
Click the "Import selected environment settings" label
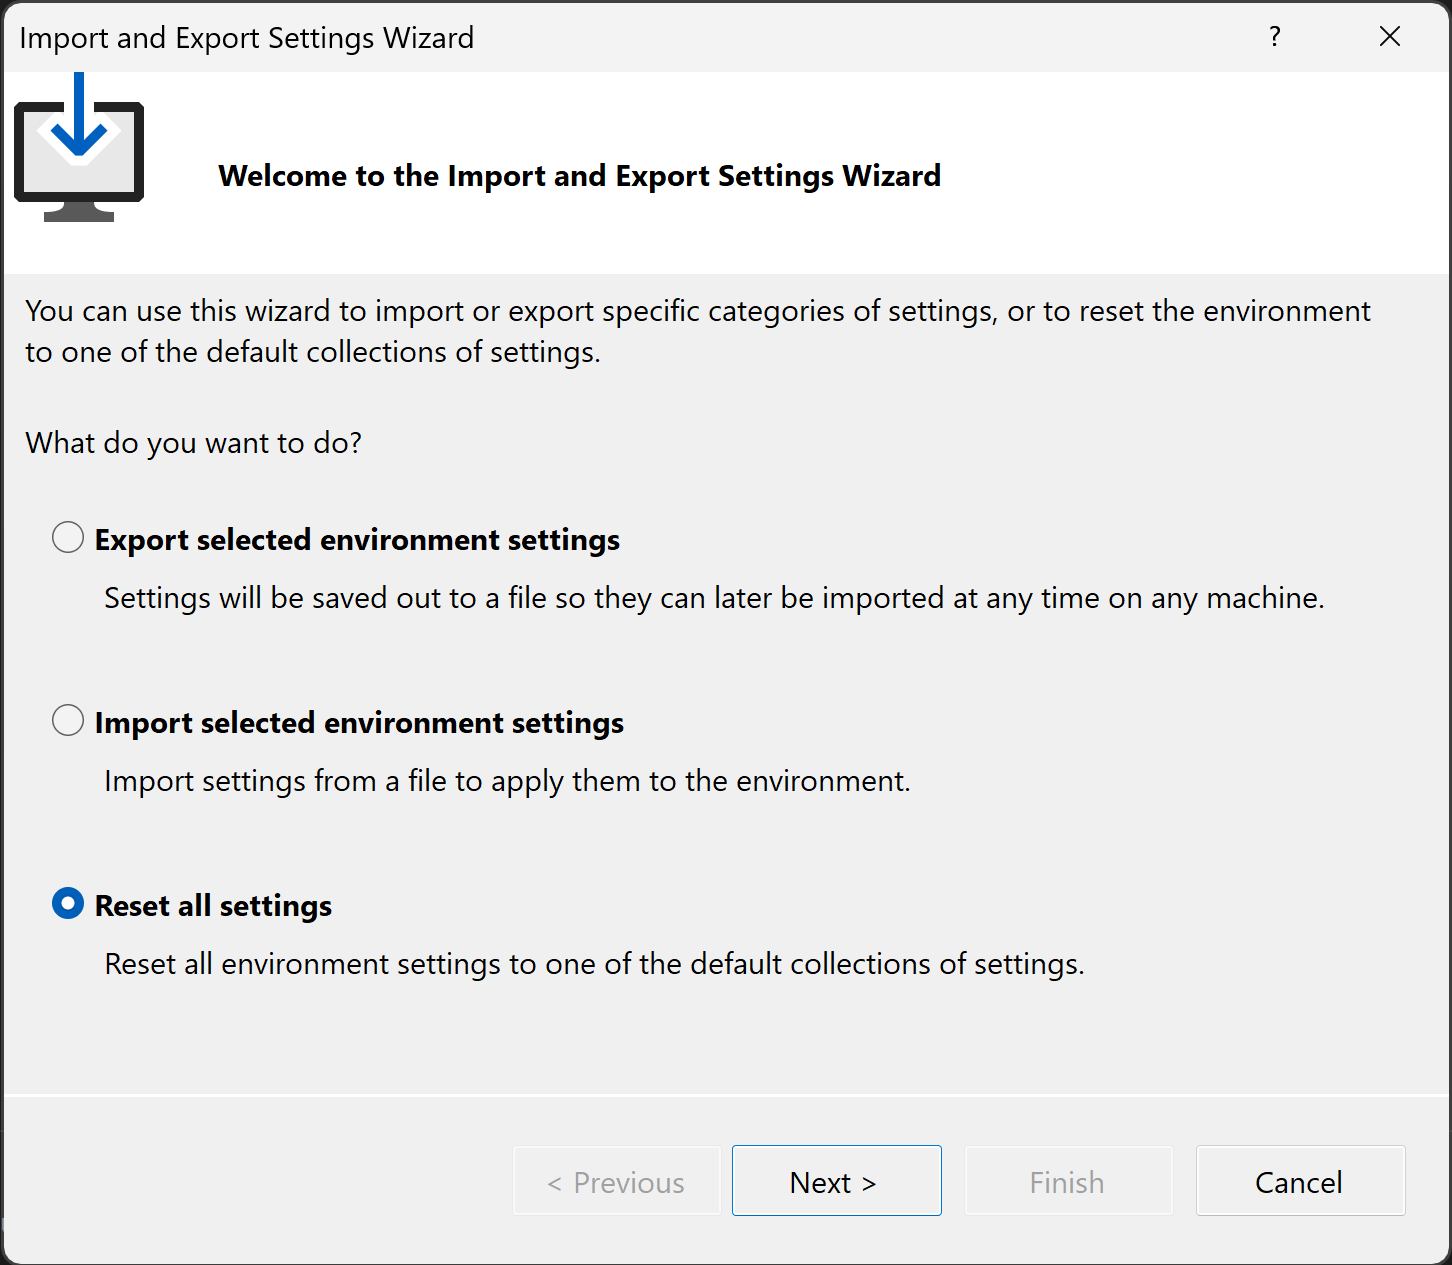[359, 722]
